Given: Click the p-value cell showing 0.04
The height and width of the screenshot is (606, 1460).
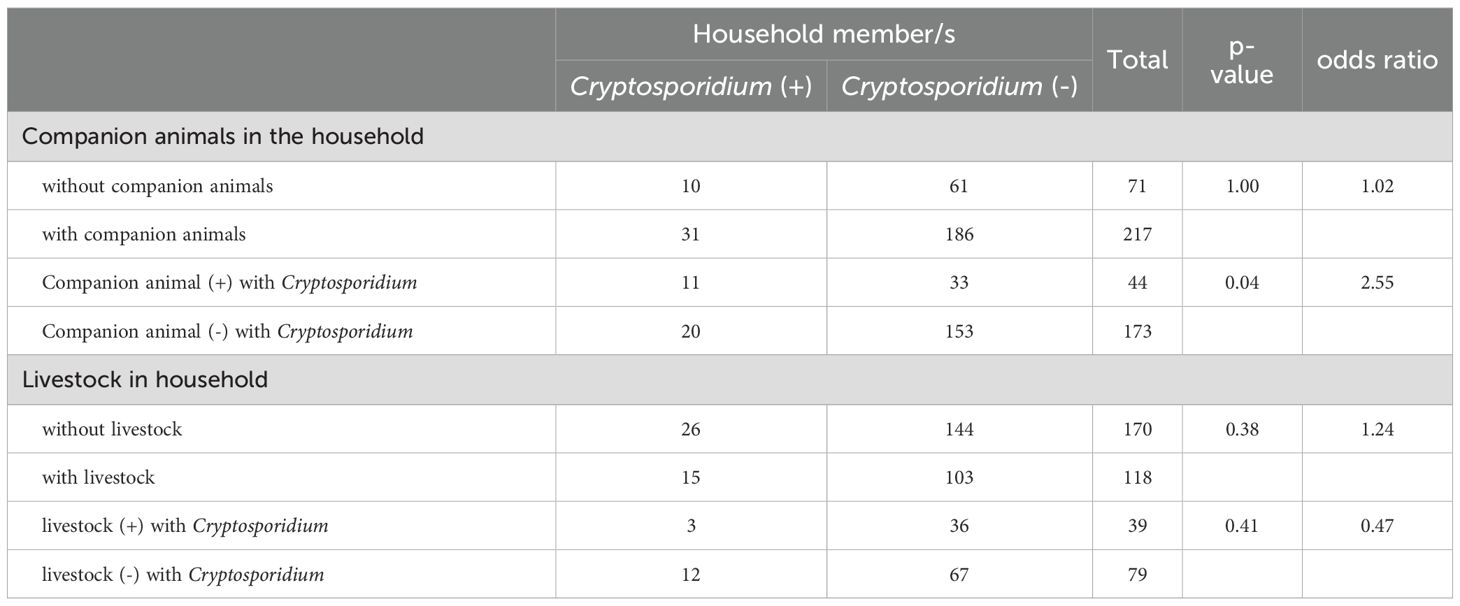Looking at the screenshot, I should point(1242,283).
